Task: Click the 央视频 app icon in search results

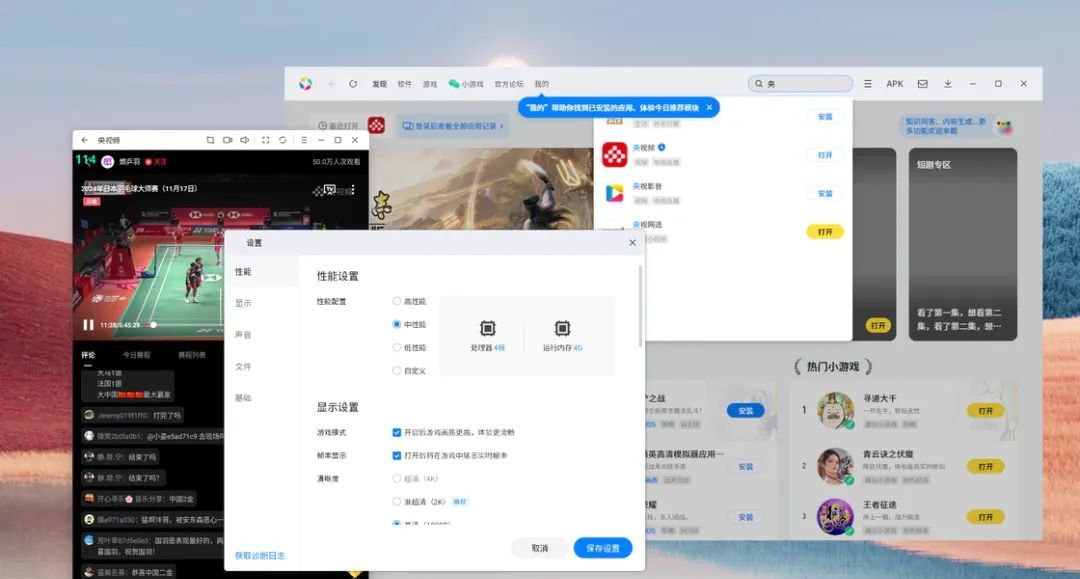Action: tap(616, 154)
